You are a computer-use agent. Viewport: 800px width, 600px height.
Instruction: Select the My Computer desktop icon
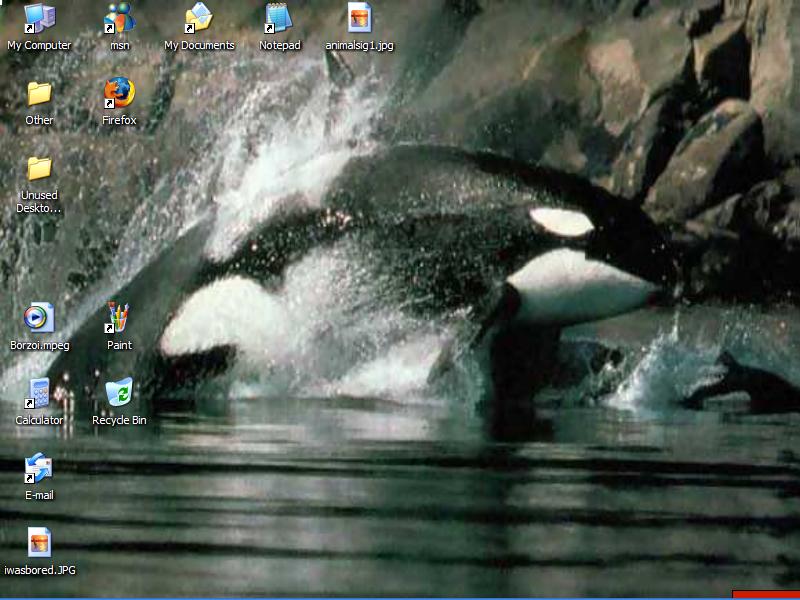click(x=39, y=18)
